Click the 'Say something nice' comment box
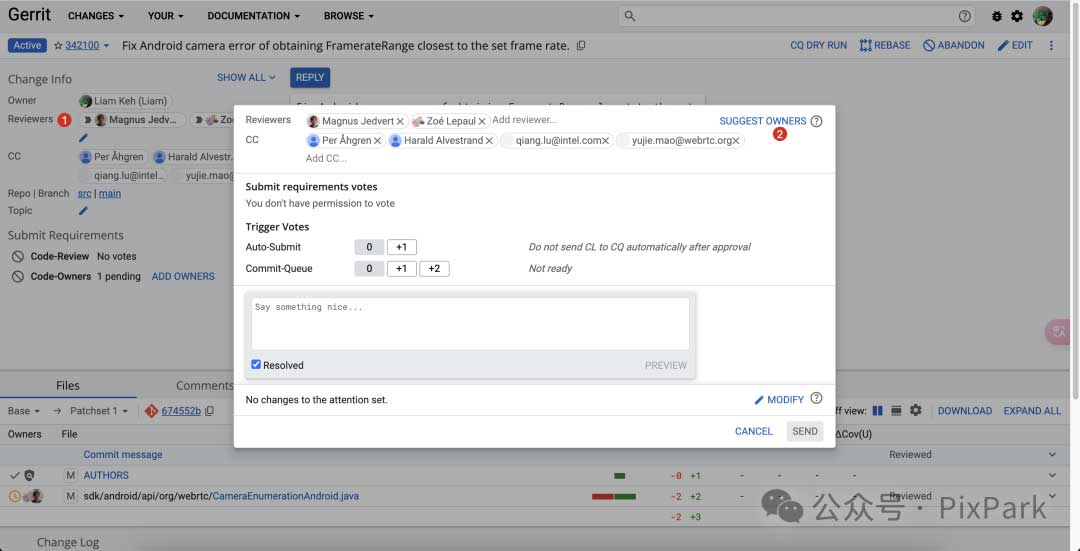Viewport: 1080px width, 551px height. coord(470,323)
